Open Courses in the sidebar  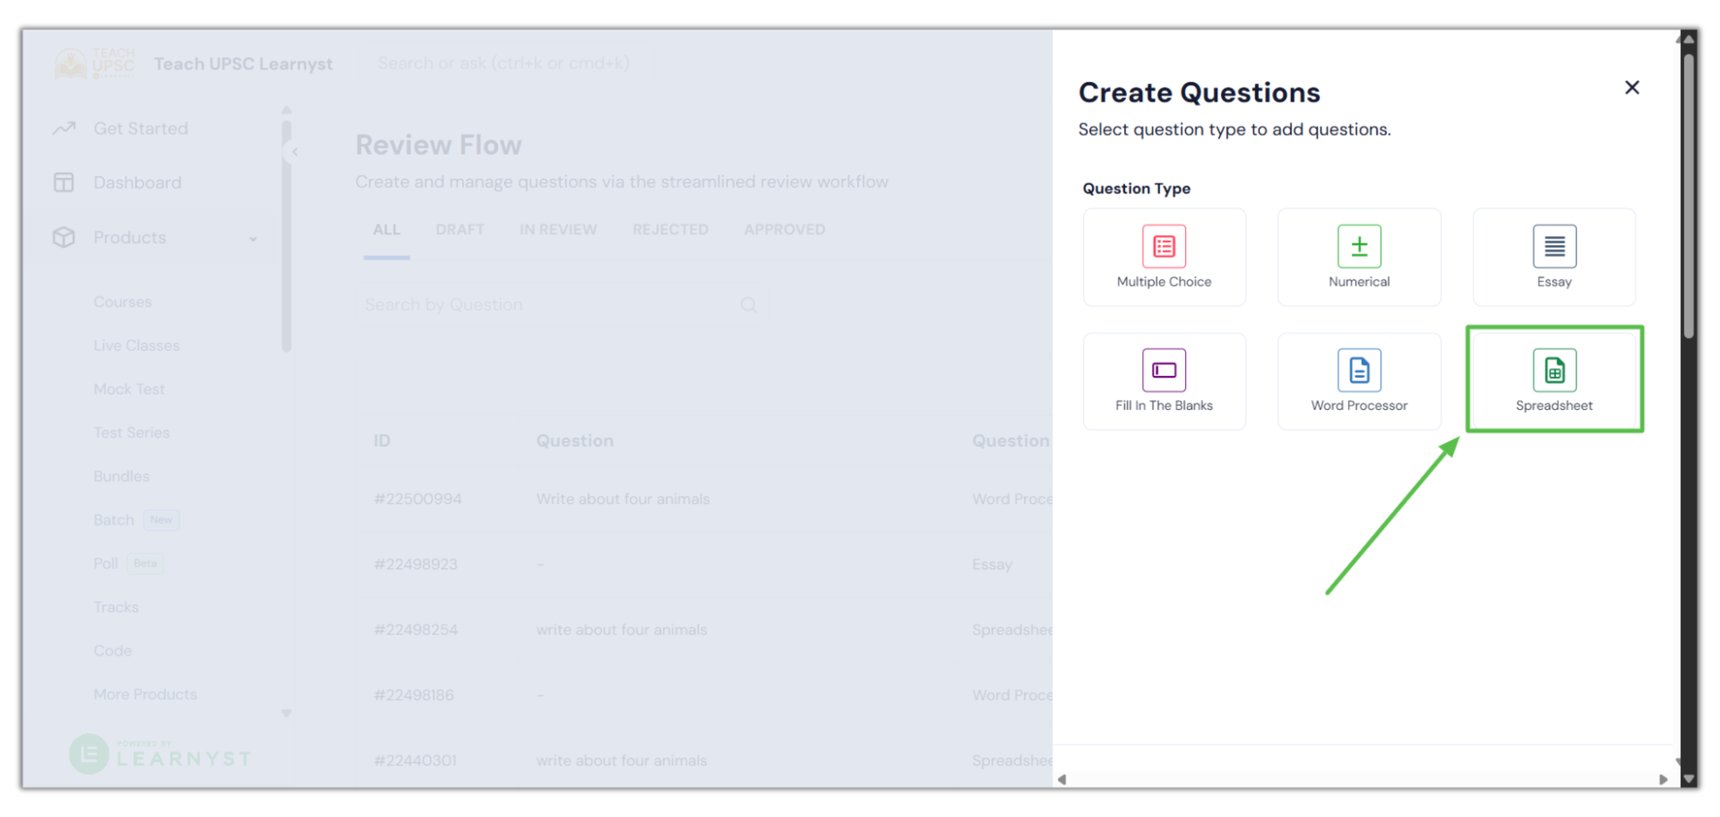[122, 302]
